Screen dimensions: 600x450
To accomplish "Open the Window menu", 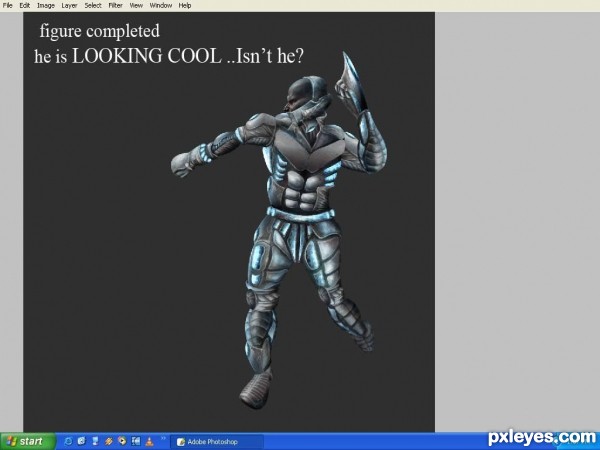I will tap(161, 5).
